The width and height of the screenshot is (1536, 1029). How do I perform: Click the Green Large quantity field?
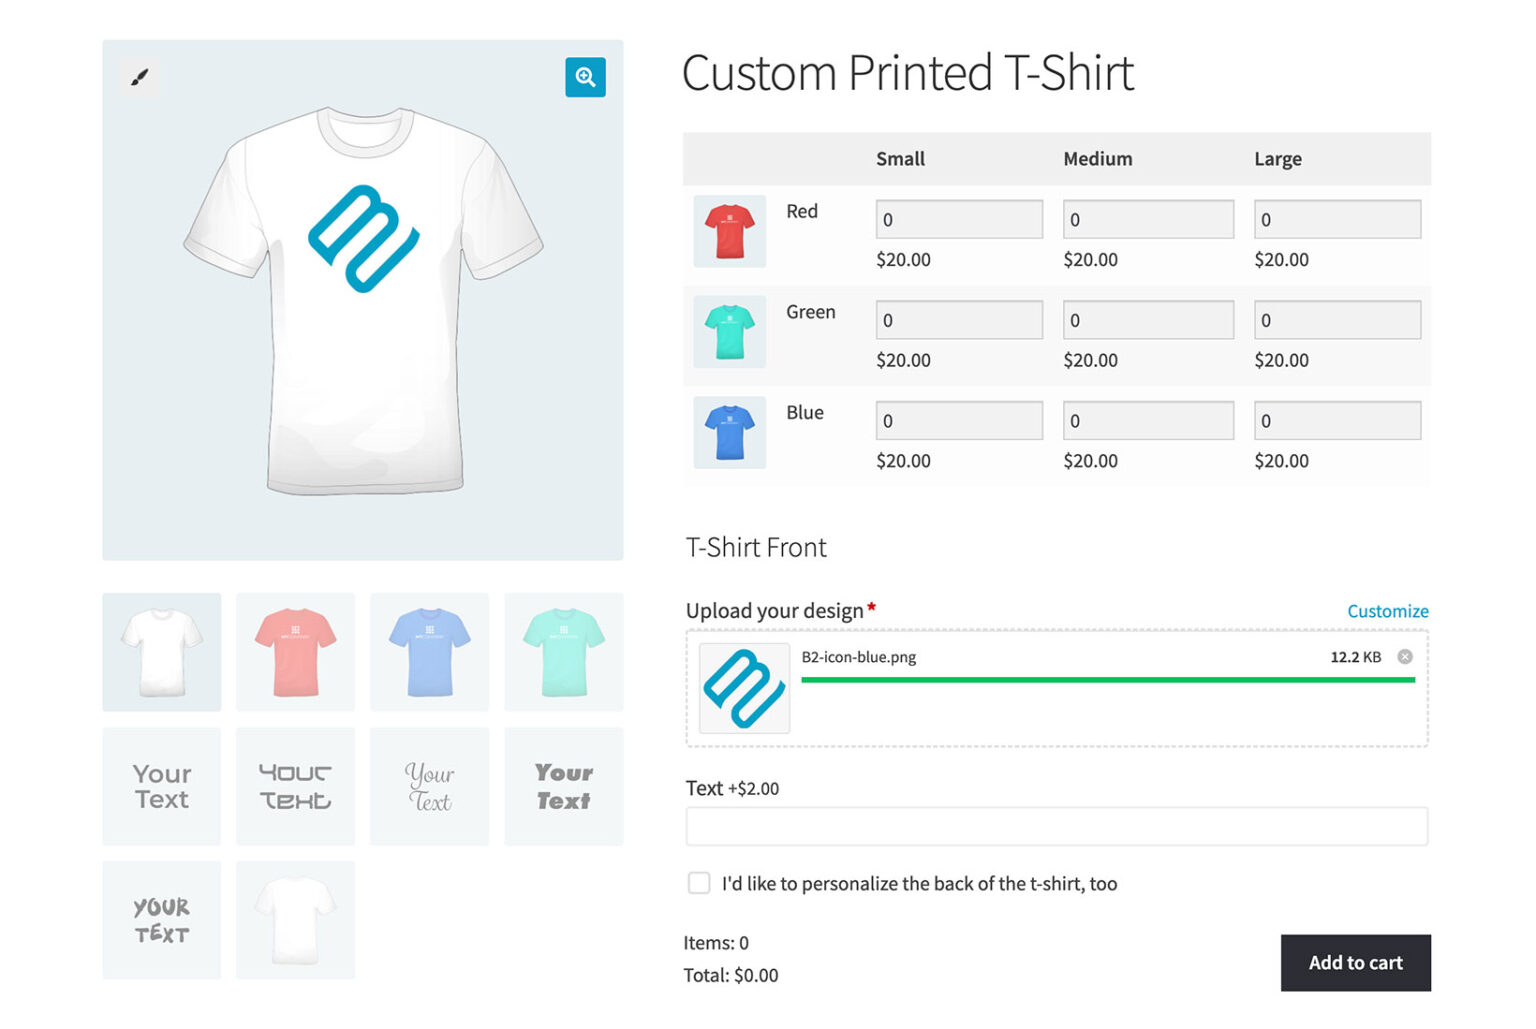click(1337, 320)
